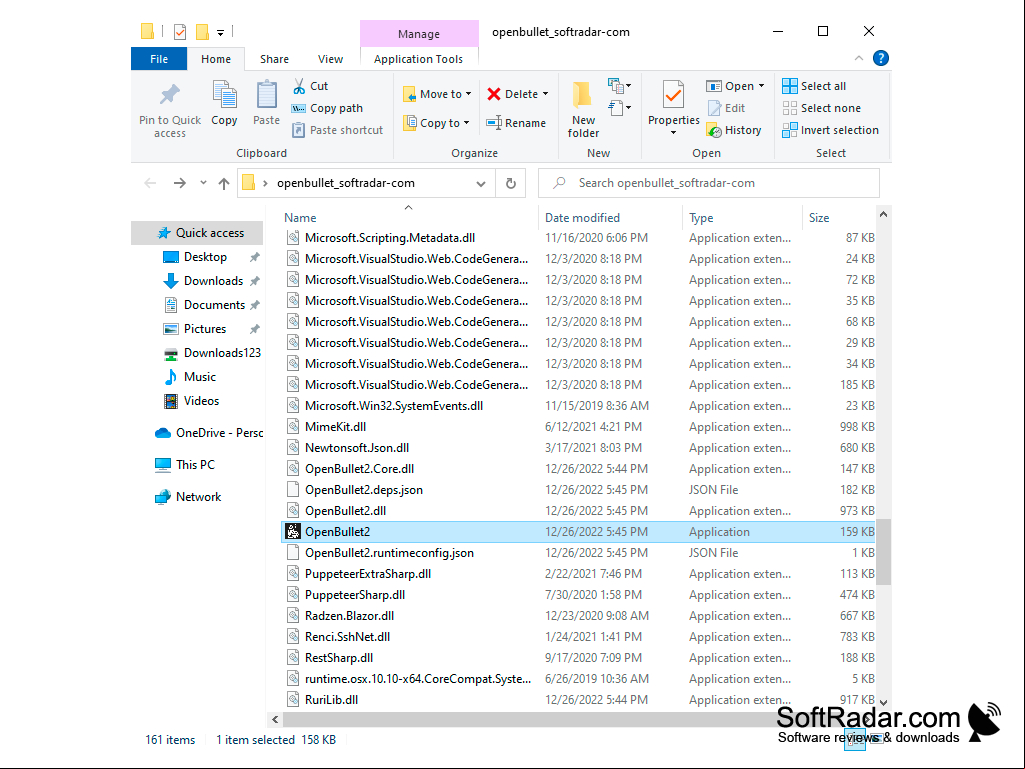Open the Open dropdown arrow
The height and width of the screenshot is (769, 1025).
pyautogui.click(x=762, y=86)
